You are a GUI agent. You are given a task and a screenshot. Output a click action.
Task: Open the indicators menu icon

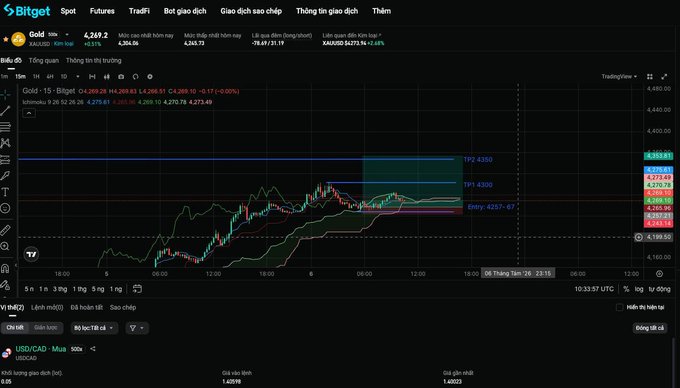[92, 77]
